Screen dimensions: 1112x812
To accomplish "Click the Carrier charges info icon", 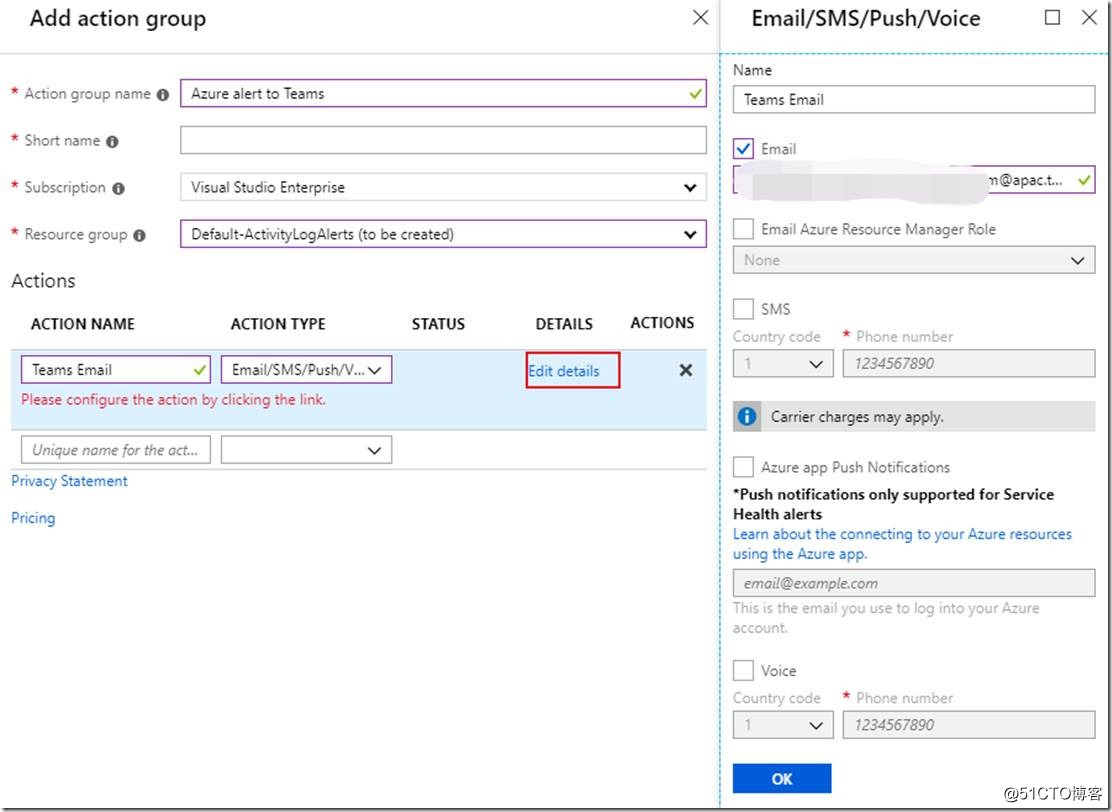I will pyautogui.click(x=747, y=416).
